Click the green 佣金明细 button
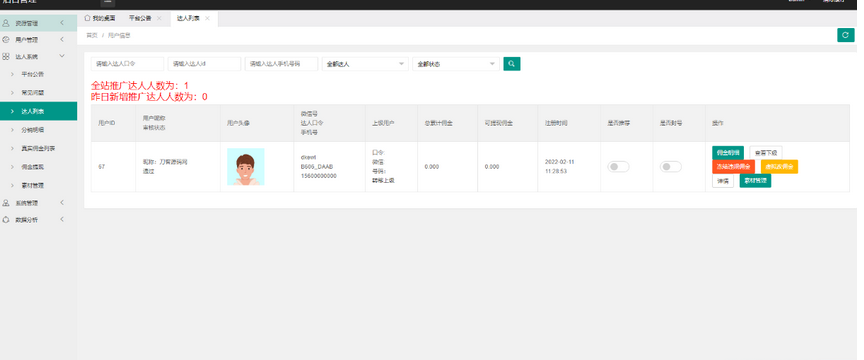Viewport: 864px width, 360px height. point(728,153)
